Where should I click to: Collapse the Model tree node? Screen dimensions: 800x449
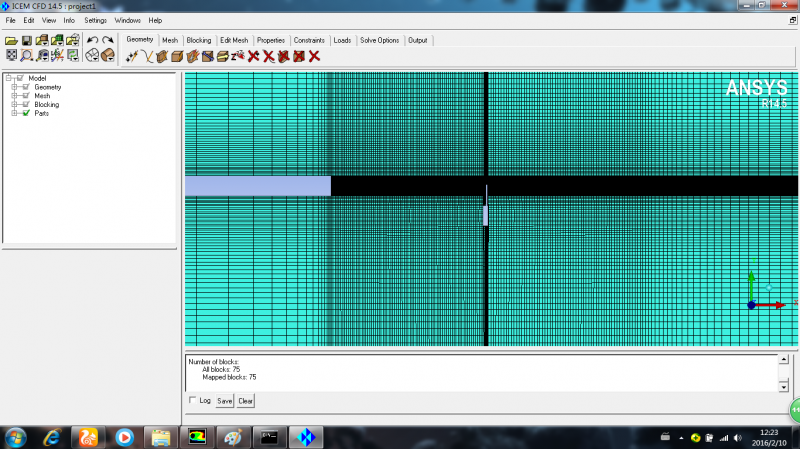(x=9, y=78)
